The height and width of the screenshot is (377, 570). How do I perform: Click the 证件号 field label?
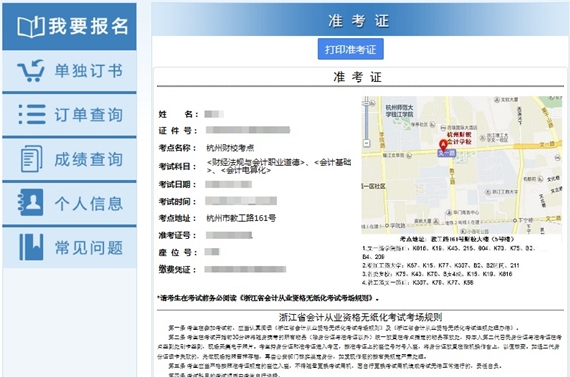click(178, 131)
